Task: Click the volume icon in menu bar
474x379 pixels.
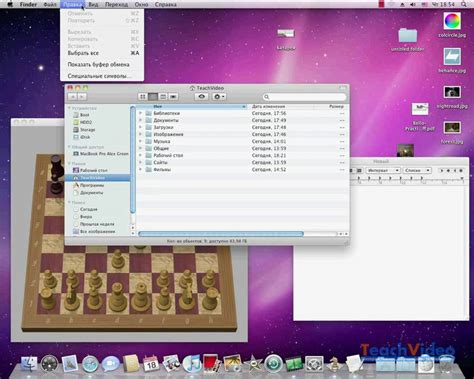Action: 413,4
